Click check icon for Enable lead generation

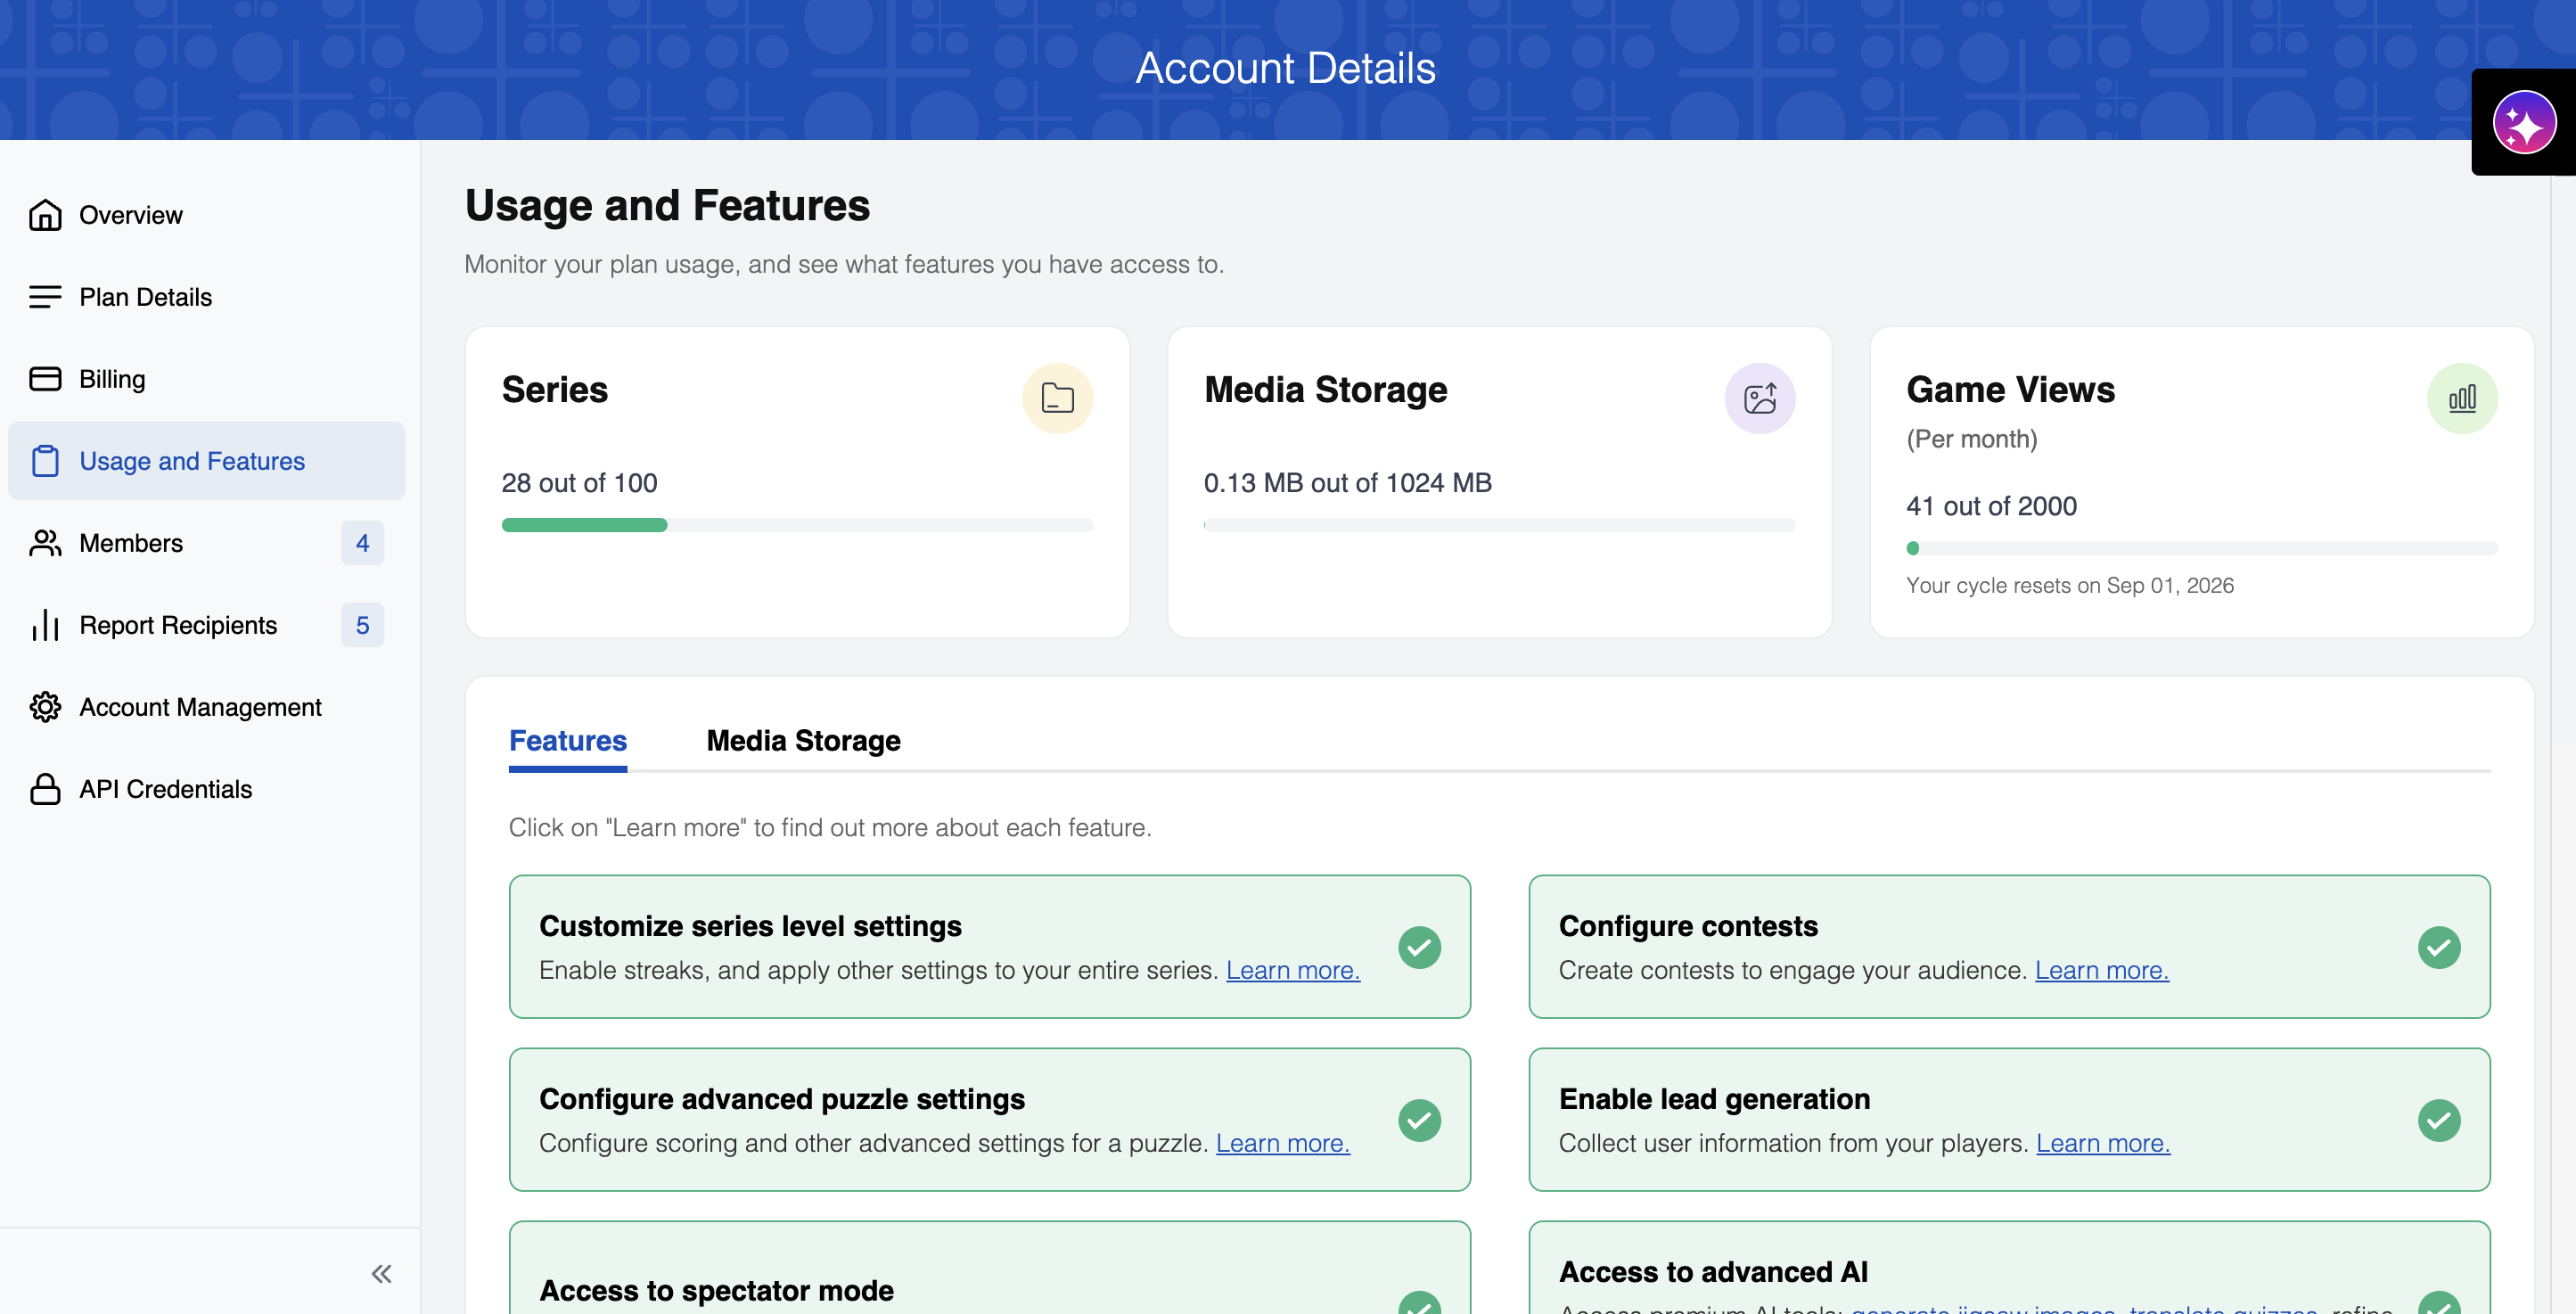[x=2439, y=1120]
